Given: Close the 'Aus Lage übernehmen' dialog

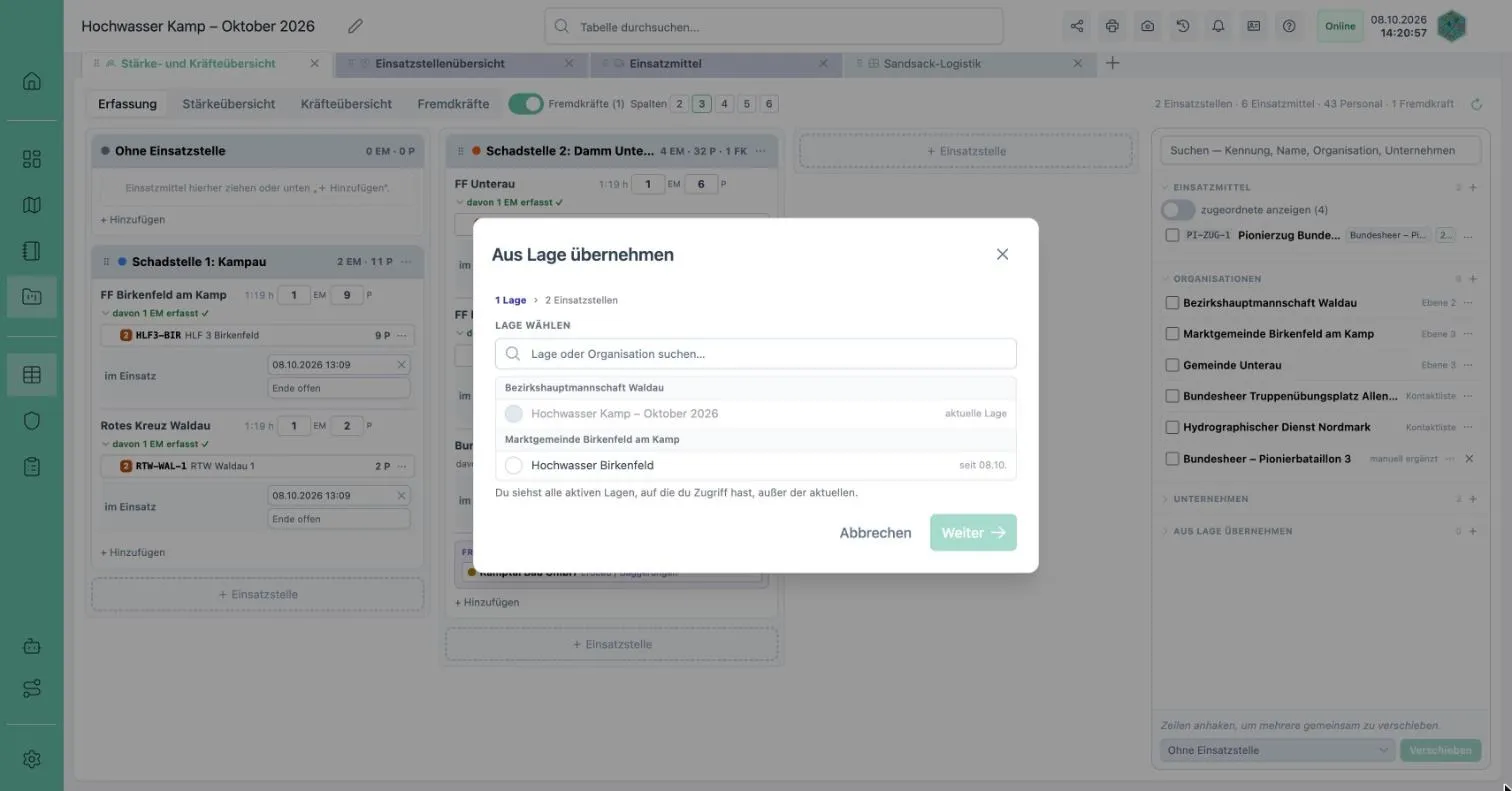Looking at the screenshot, I should click(1002, 254).
